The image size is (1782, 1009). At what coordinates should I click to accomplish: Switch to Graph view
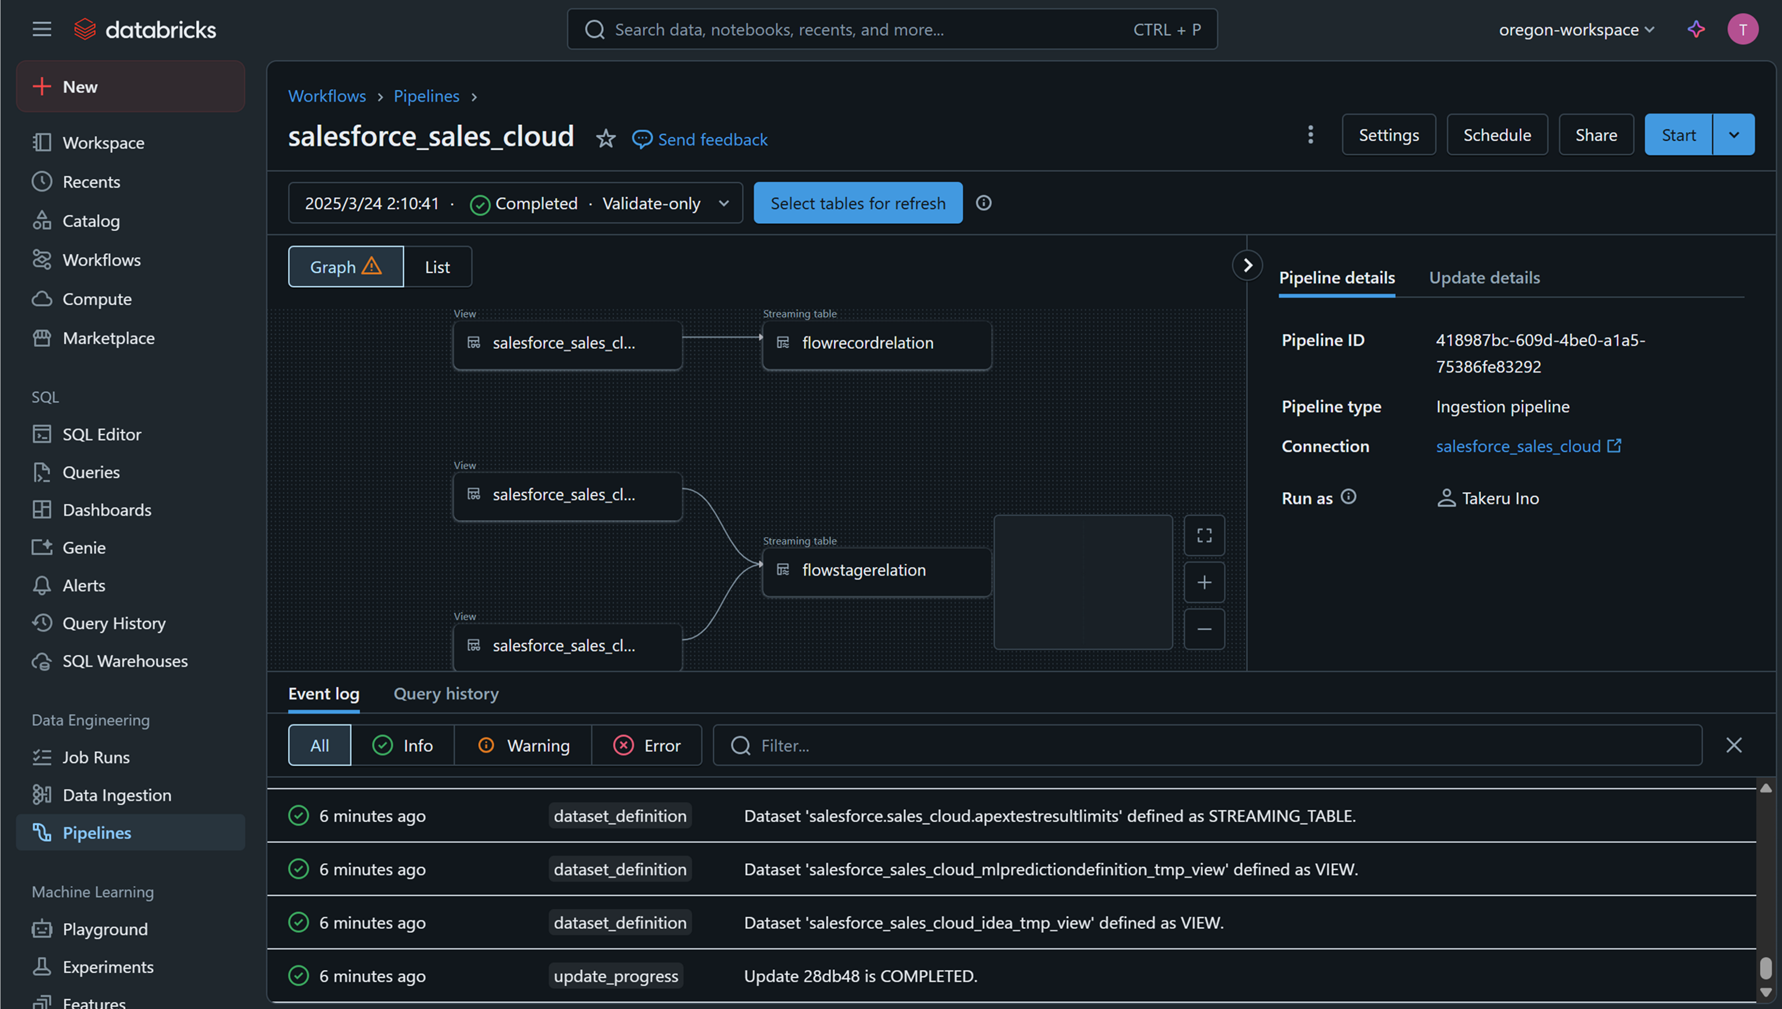pos(346,267)
